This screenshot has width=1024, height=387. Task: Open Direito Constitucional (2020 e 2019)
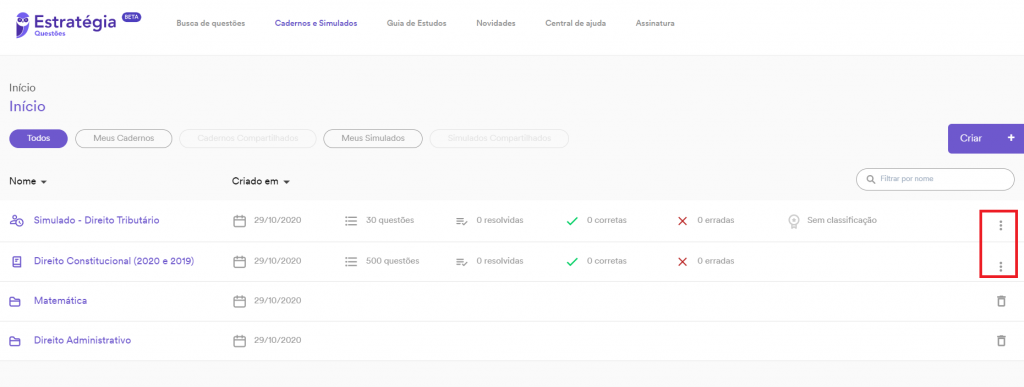click(114, 261)
